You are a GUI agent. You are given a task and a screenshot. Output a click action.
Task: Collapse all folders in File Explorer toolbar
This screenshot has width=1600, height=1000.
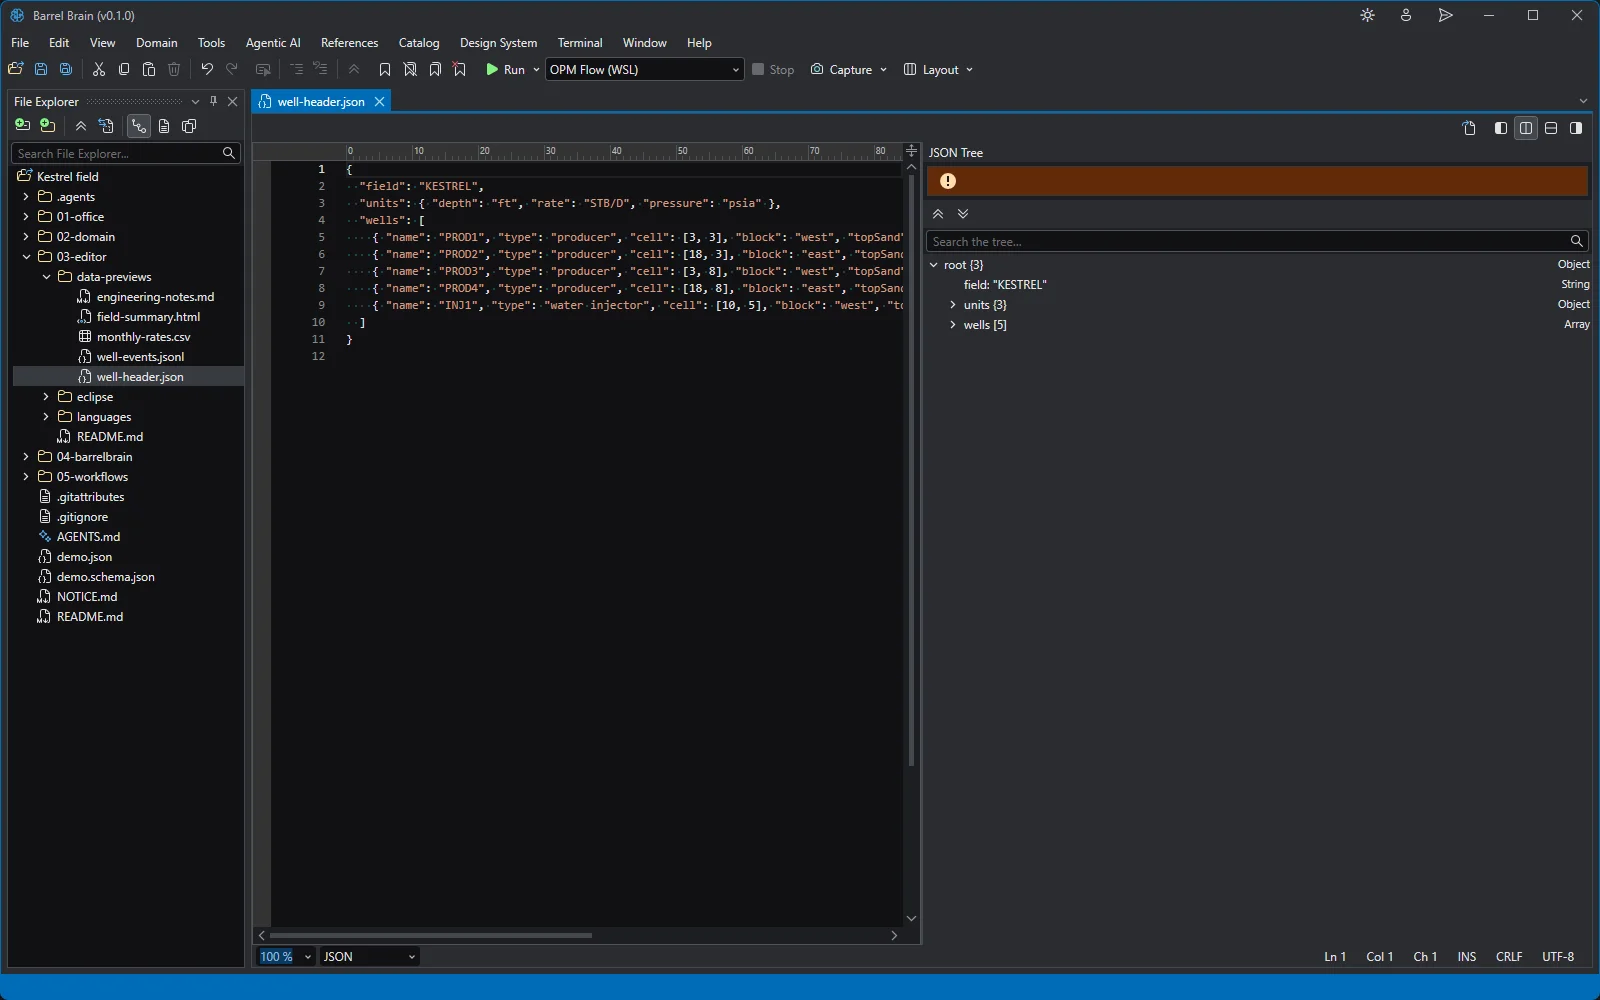click(81, 126)
